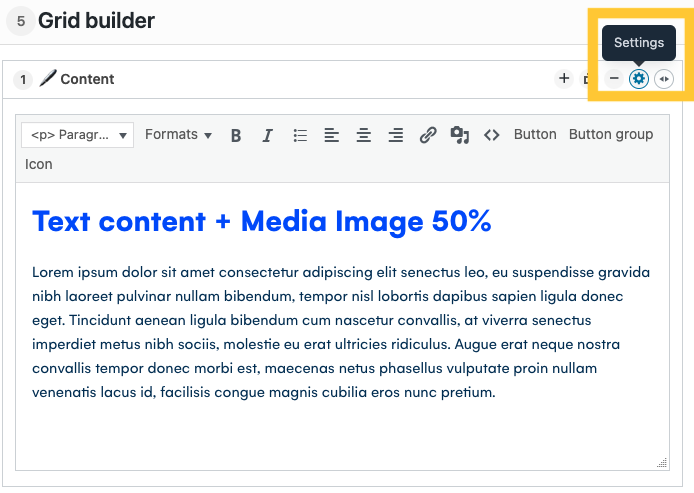Open the insert media icon
This screenshot has width=694, height=493.
[459, 135]
